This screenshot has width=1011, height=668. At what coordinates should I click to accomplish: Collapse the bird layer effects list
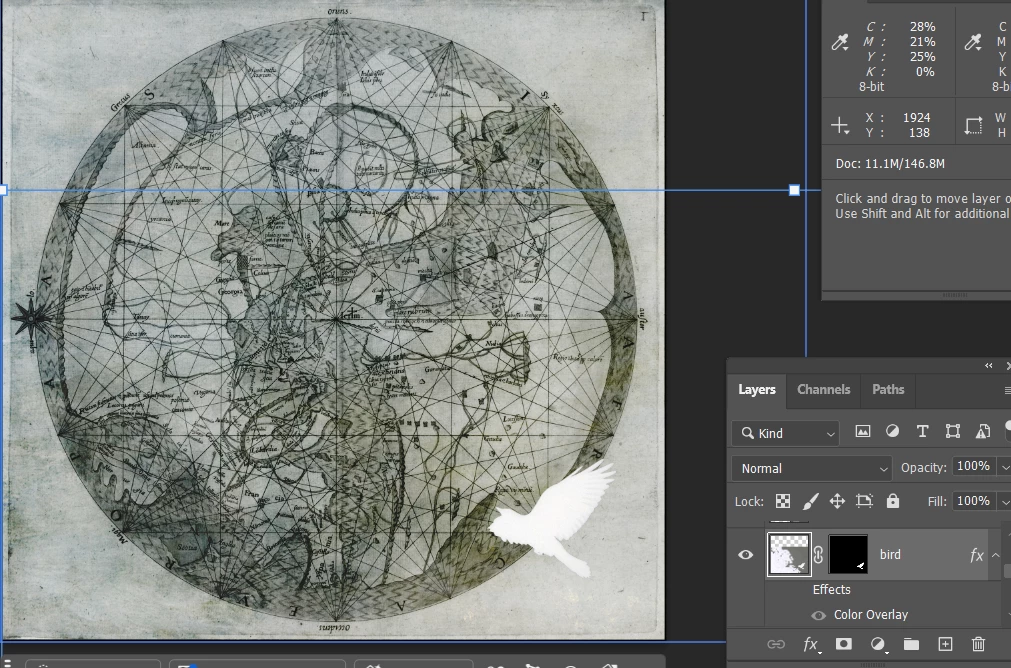[996, 555]
